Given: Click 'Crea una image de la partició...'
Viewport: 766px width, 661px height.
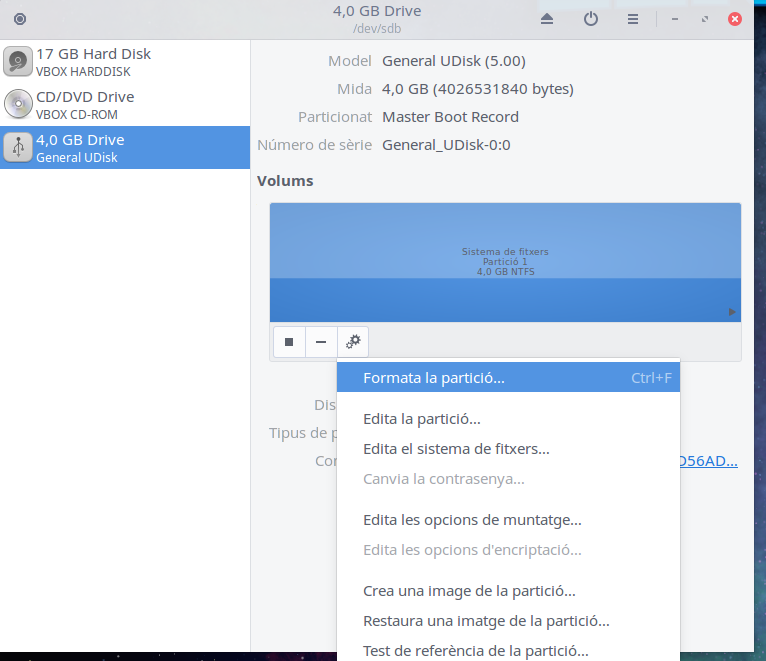Looking at the screenshot, I should pyautogui.click(x=469, y=591).
